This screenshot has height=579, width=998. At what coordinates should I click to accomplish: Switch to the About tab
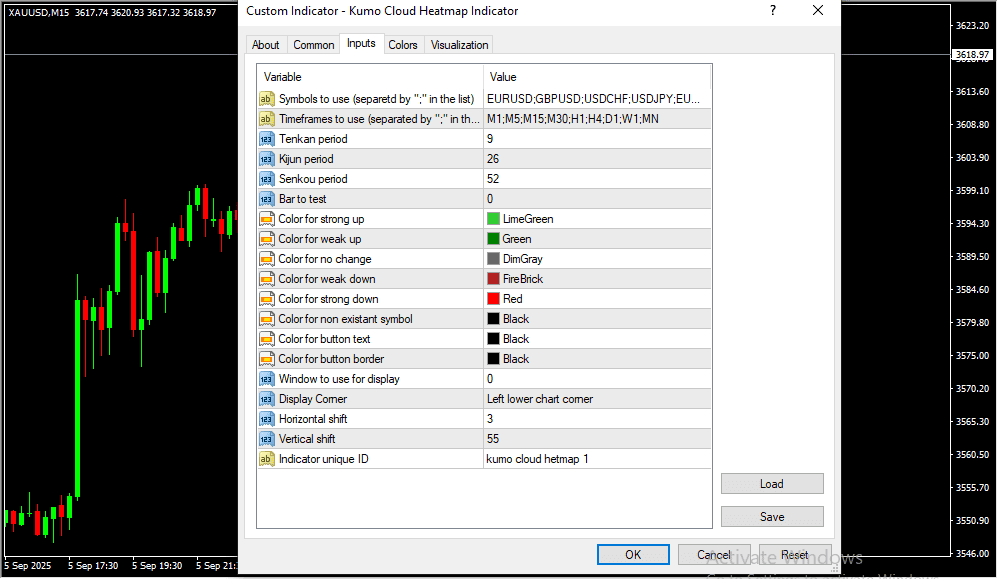click(x=266, y=45)
